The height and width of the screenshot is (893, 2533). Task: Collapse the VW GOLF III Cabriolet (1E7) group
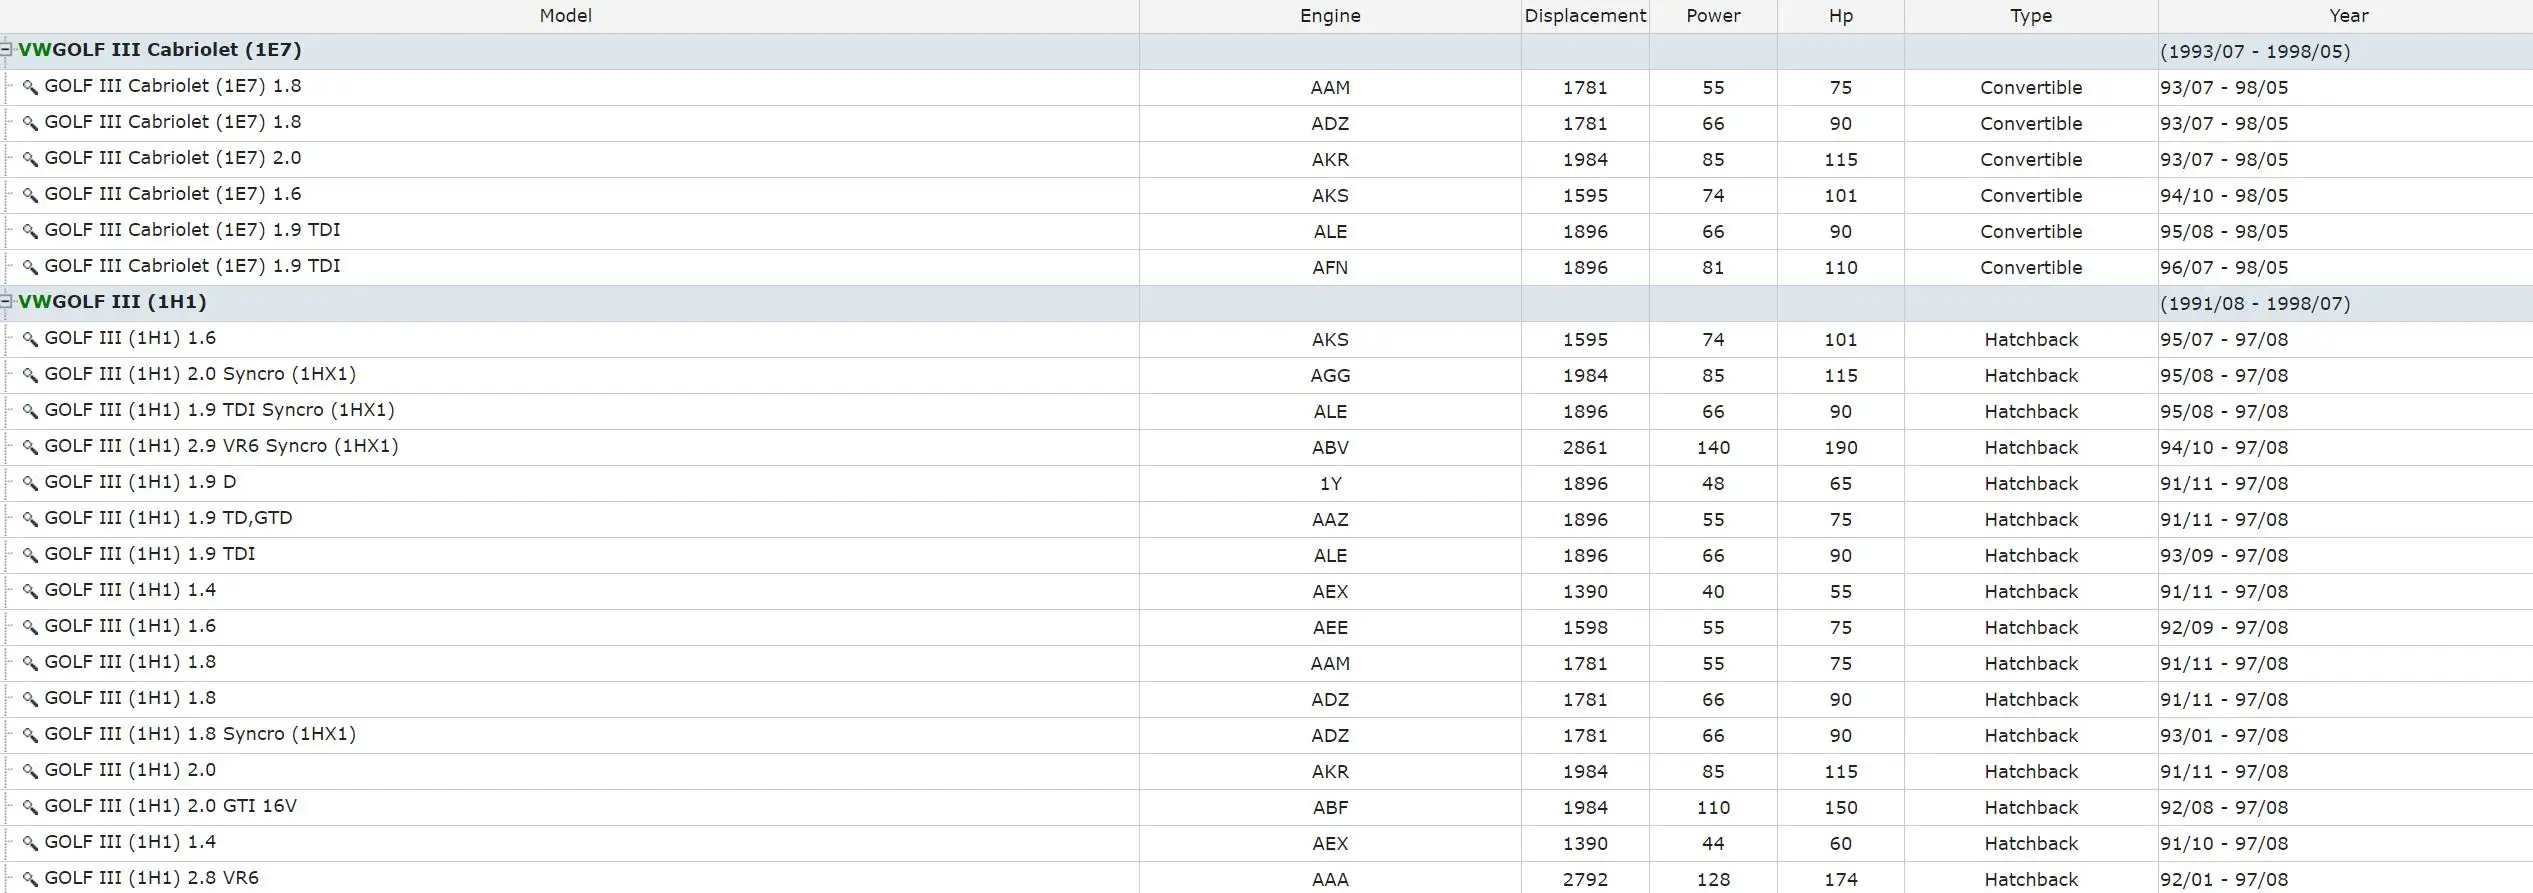6,49
